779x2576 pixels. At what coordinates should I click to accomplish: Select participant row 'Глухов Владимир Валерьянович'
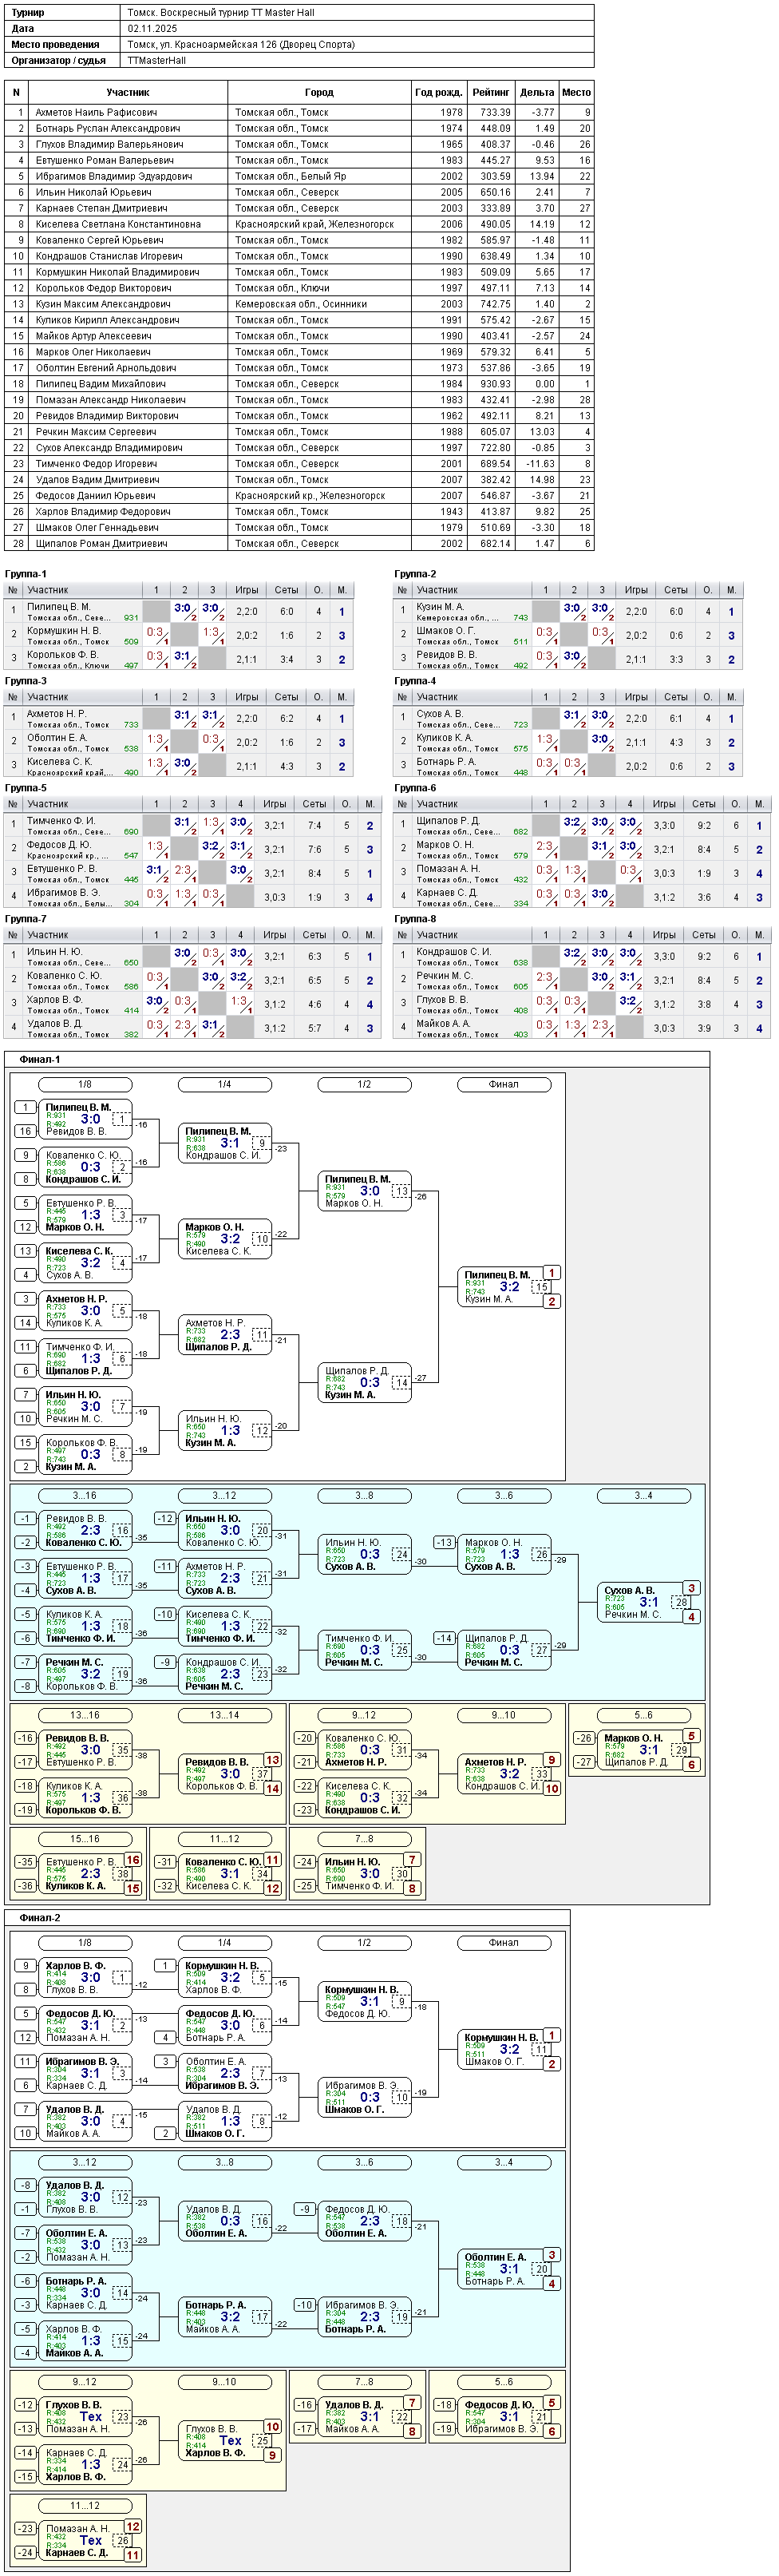[299, 145]
